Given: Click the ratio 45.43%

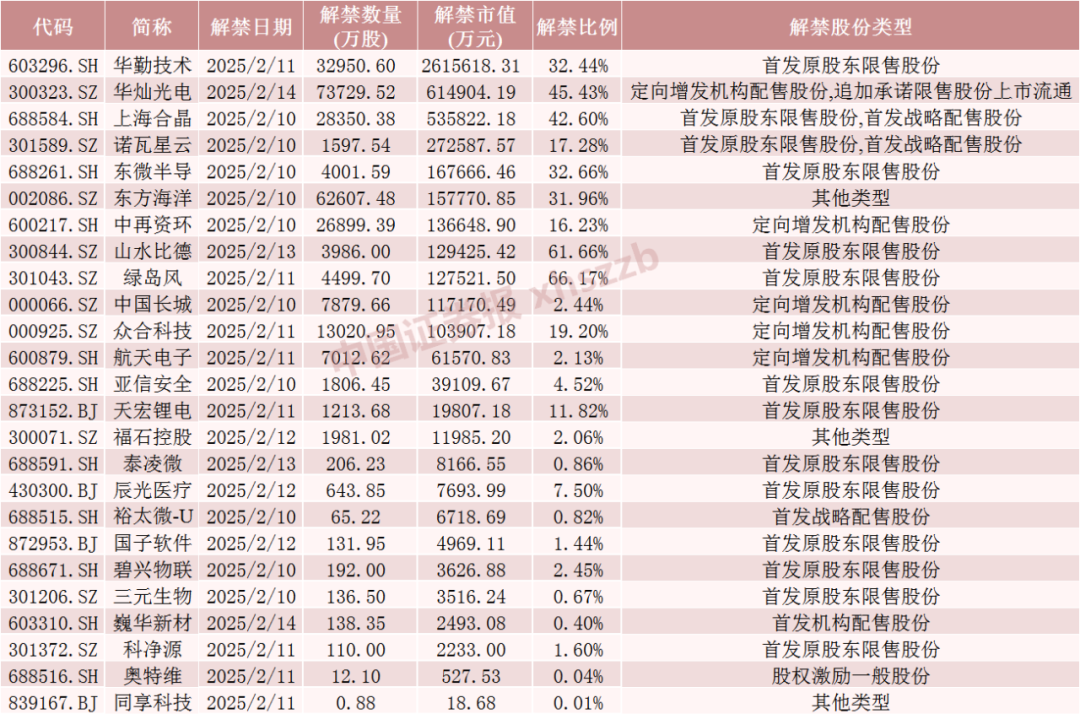Looking at the screenshot, I should click(578, 92).
